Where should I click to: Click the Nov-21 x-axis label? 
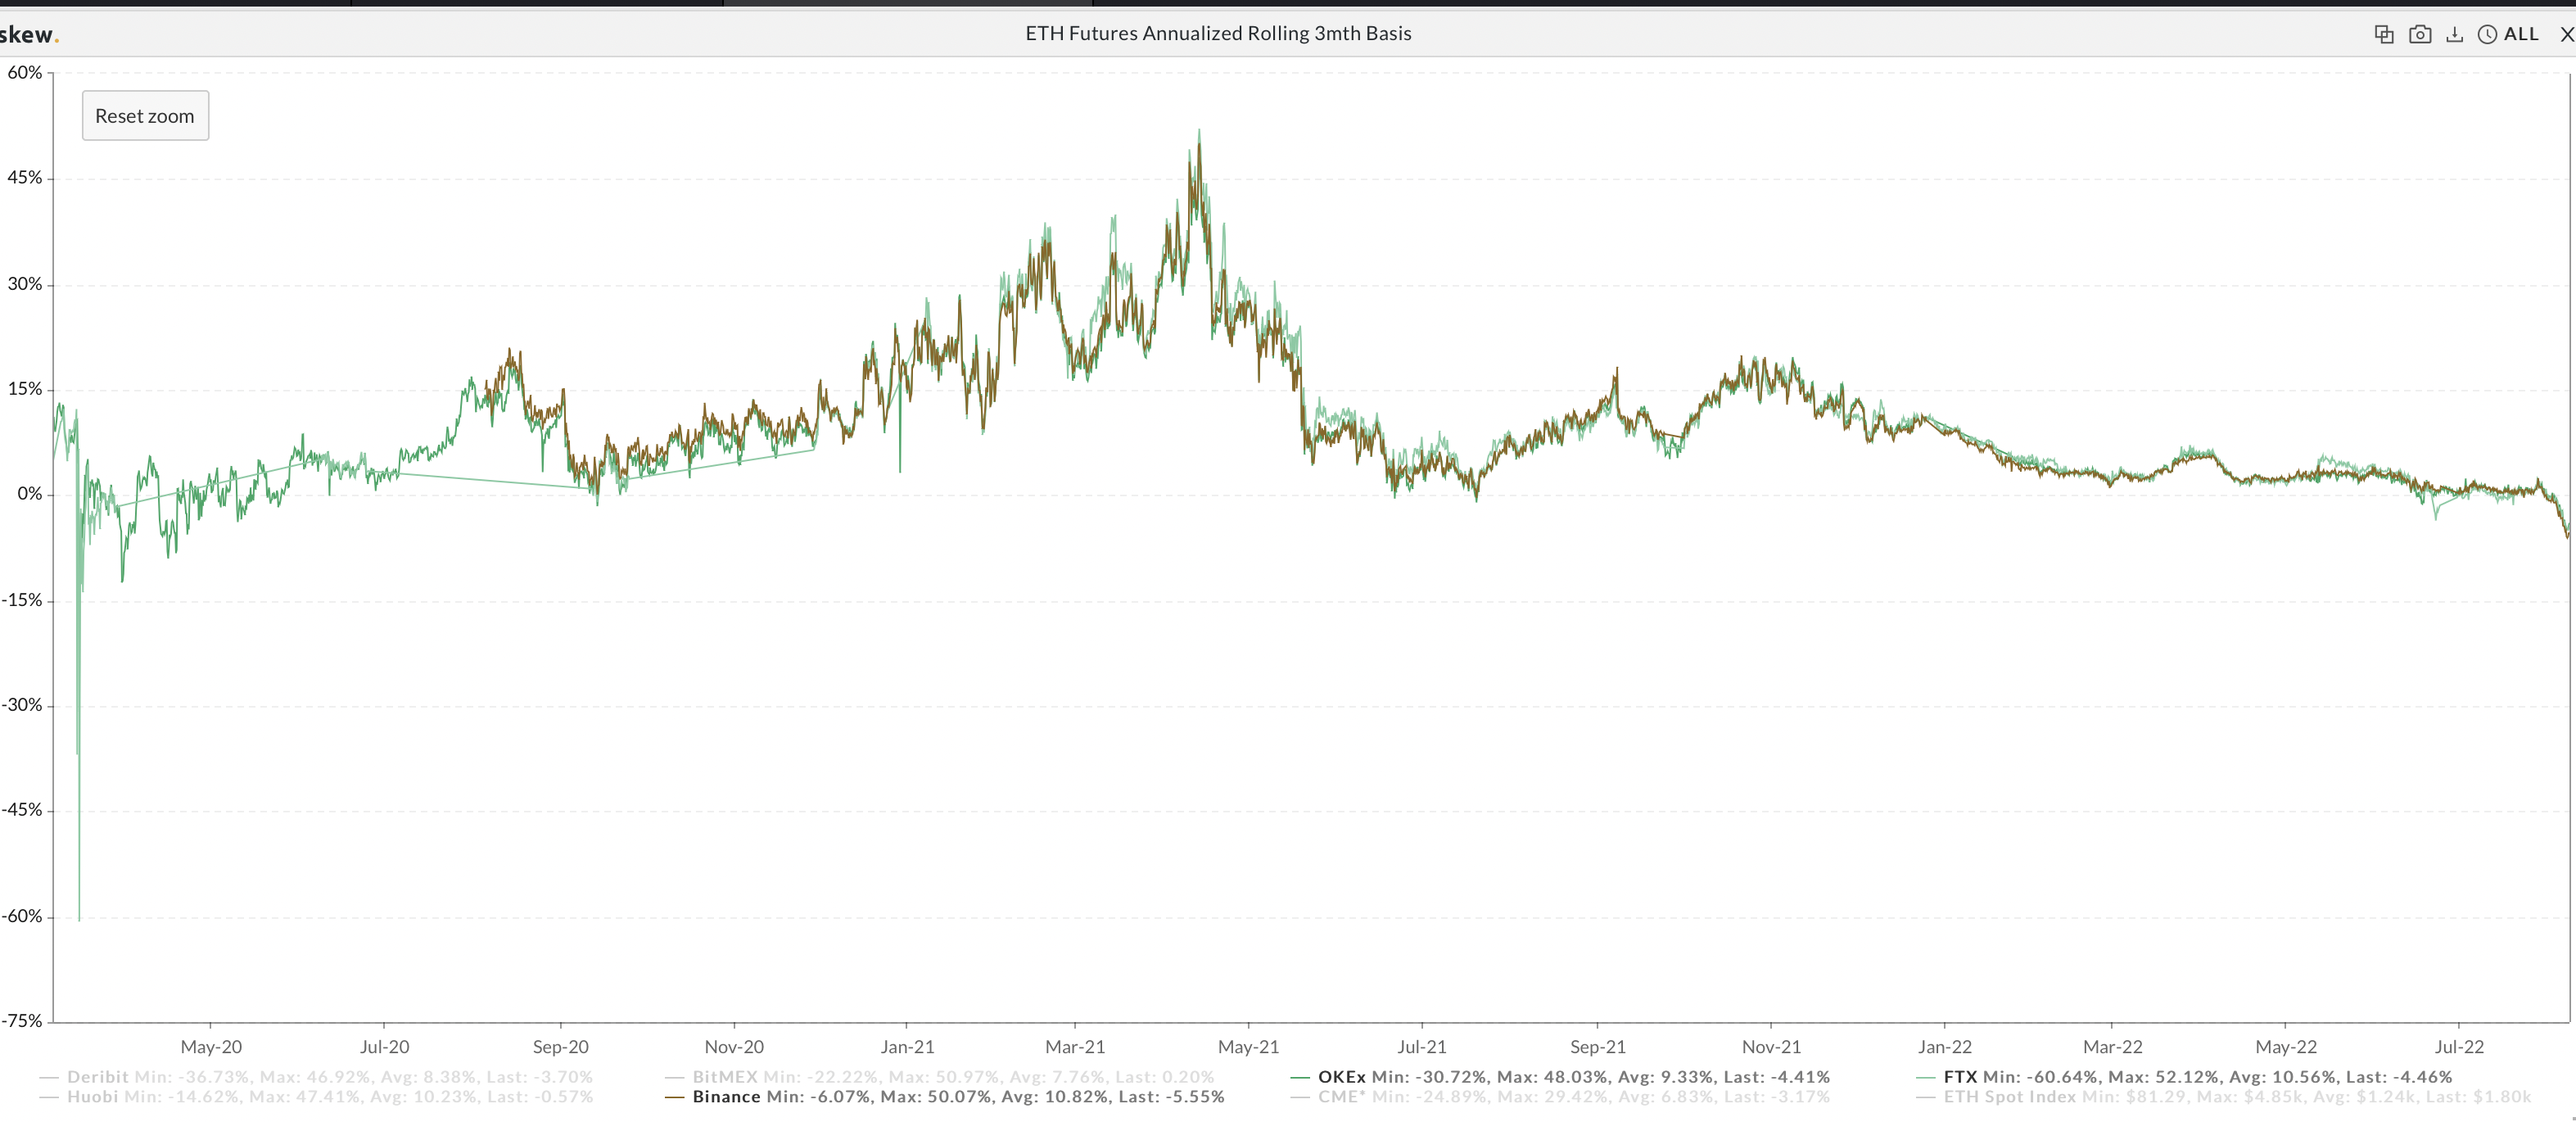pyautogui.click(x=1771, y=1047)
